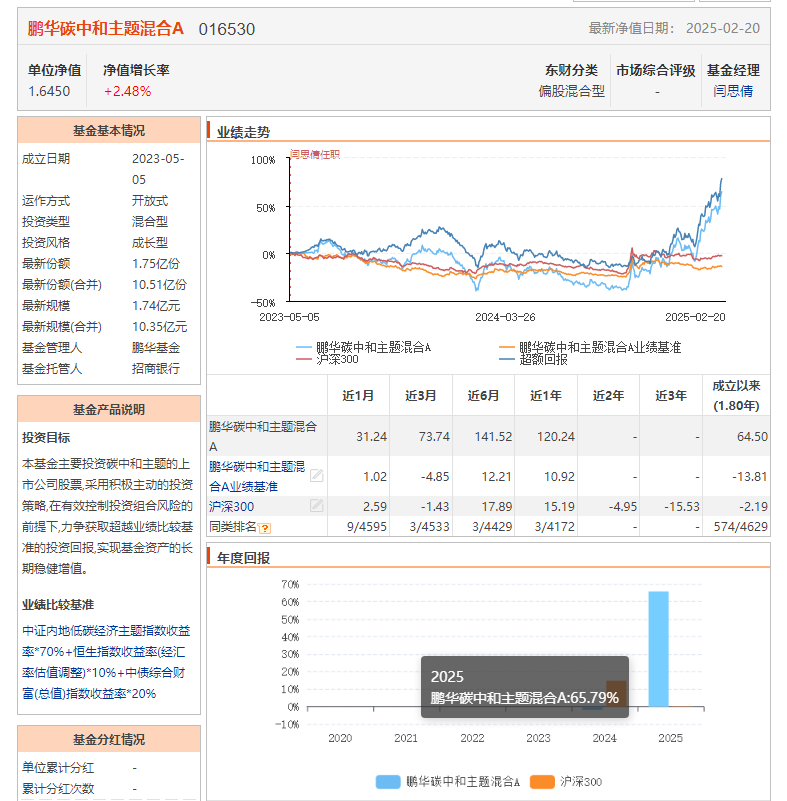Open the question mark help icon next to 同类排名

tap(265, 528)
